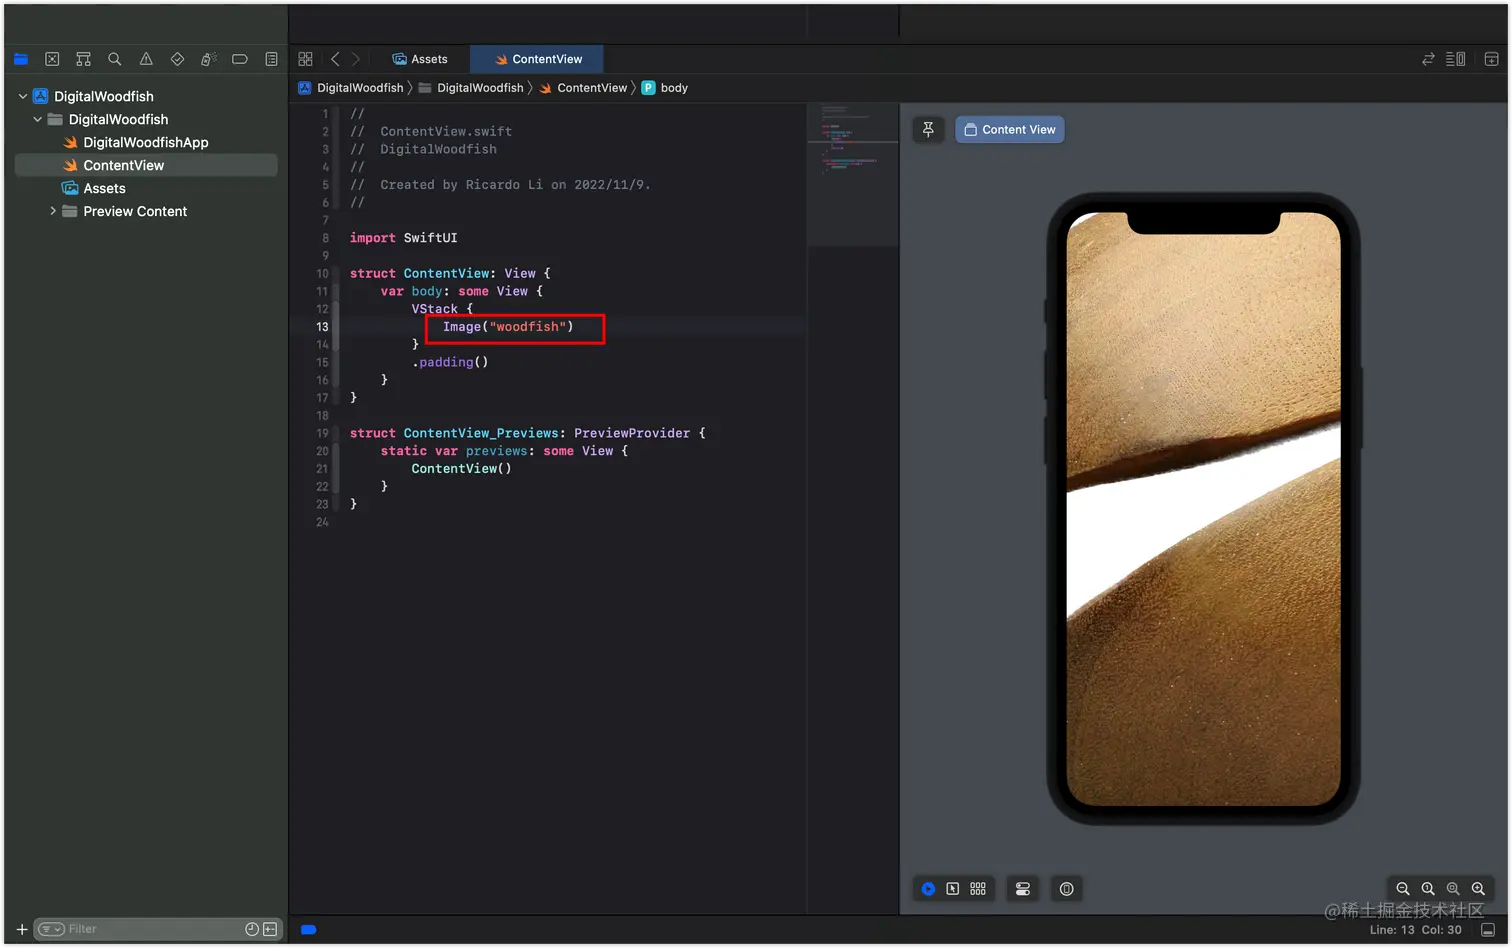The image size is (1512, 948).
Task: Click body symbol in the jump bar
Action: [665, 88]
